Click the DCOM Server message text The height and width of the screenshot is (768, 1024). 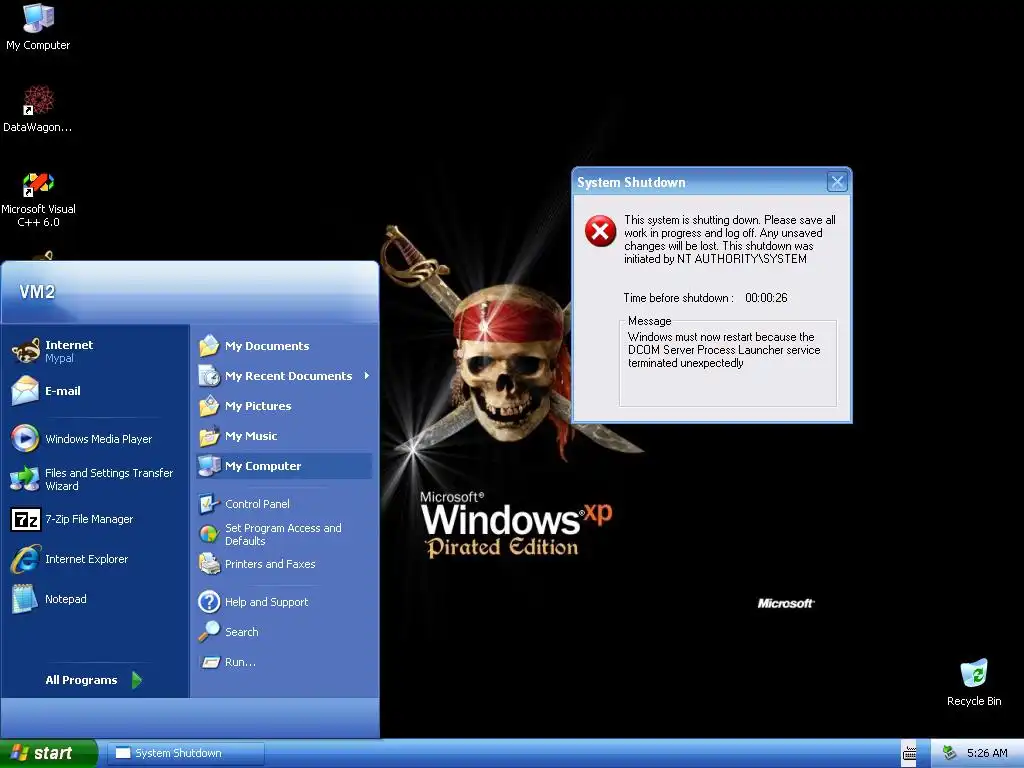coord(724,350)
